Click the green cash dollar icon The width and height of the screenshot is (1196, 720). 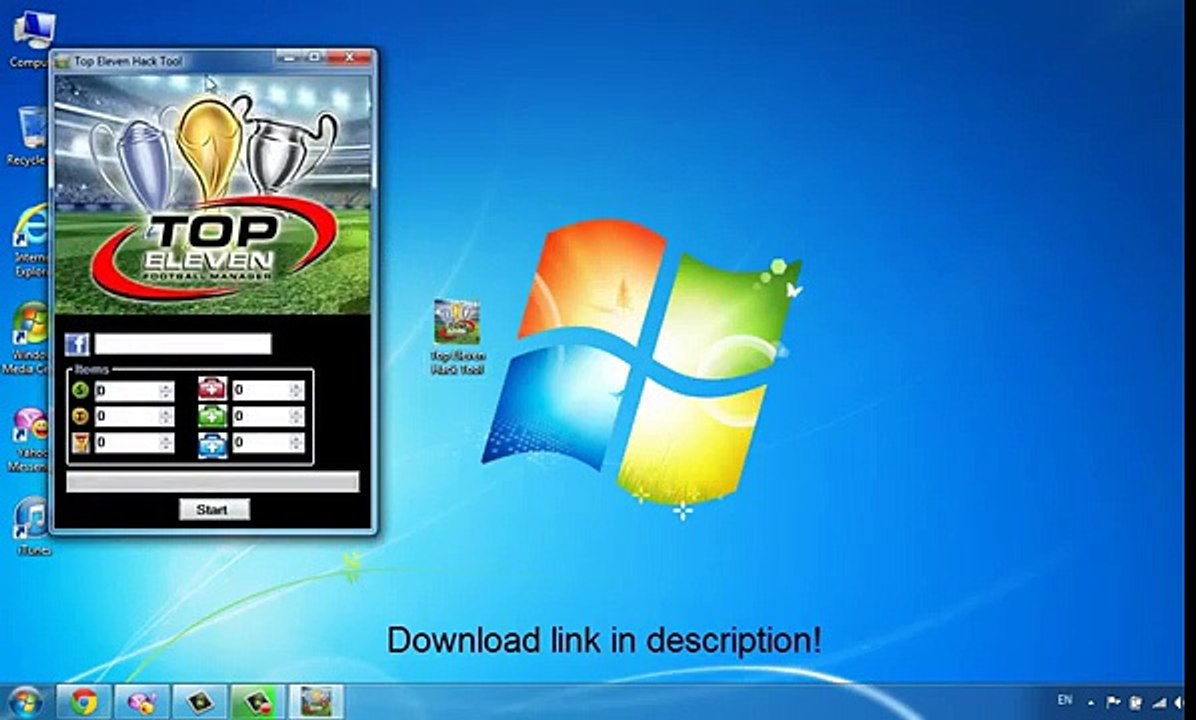click(x=80, y=391)
